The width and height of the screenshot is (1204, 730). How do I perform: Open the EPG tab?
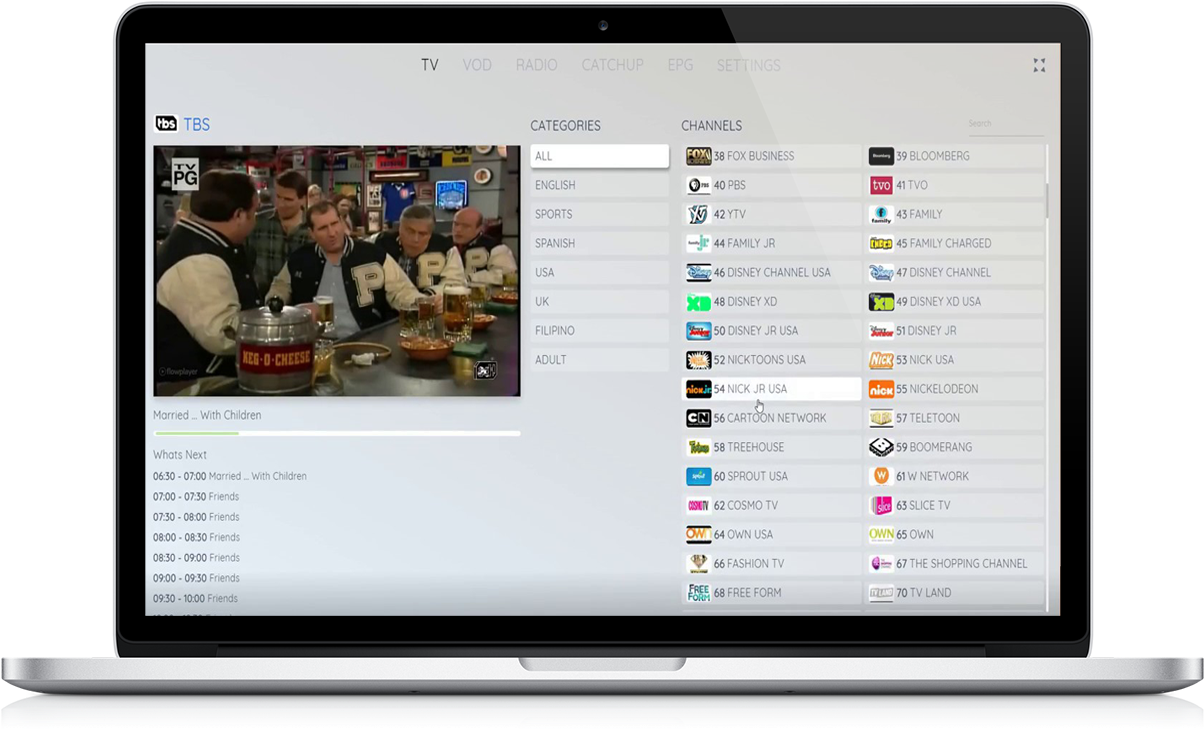[680, 65]
